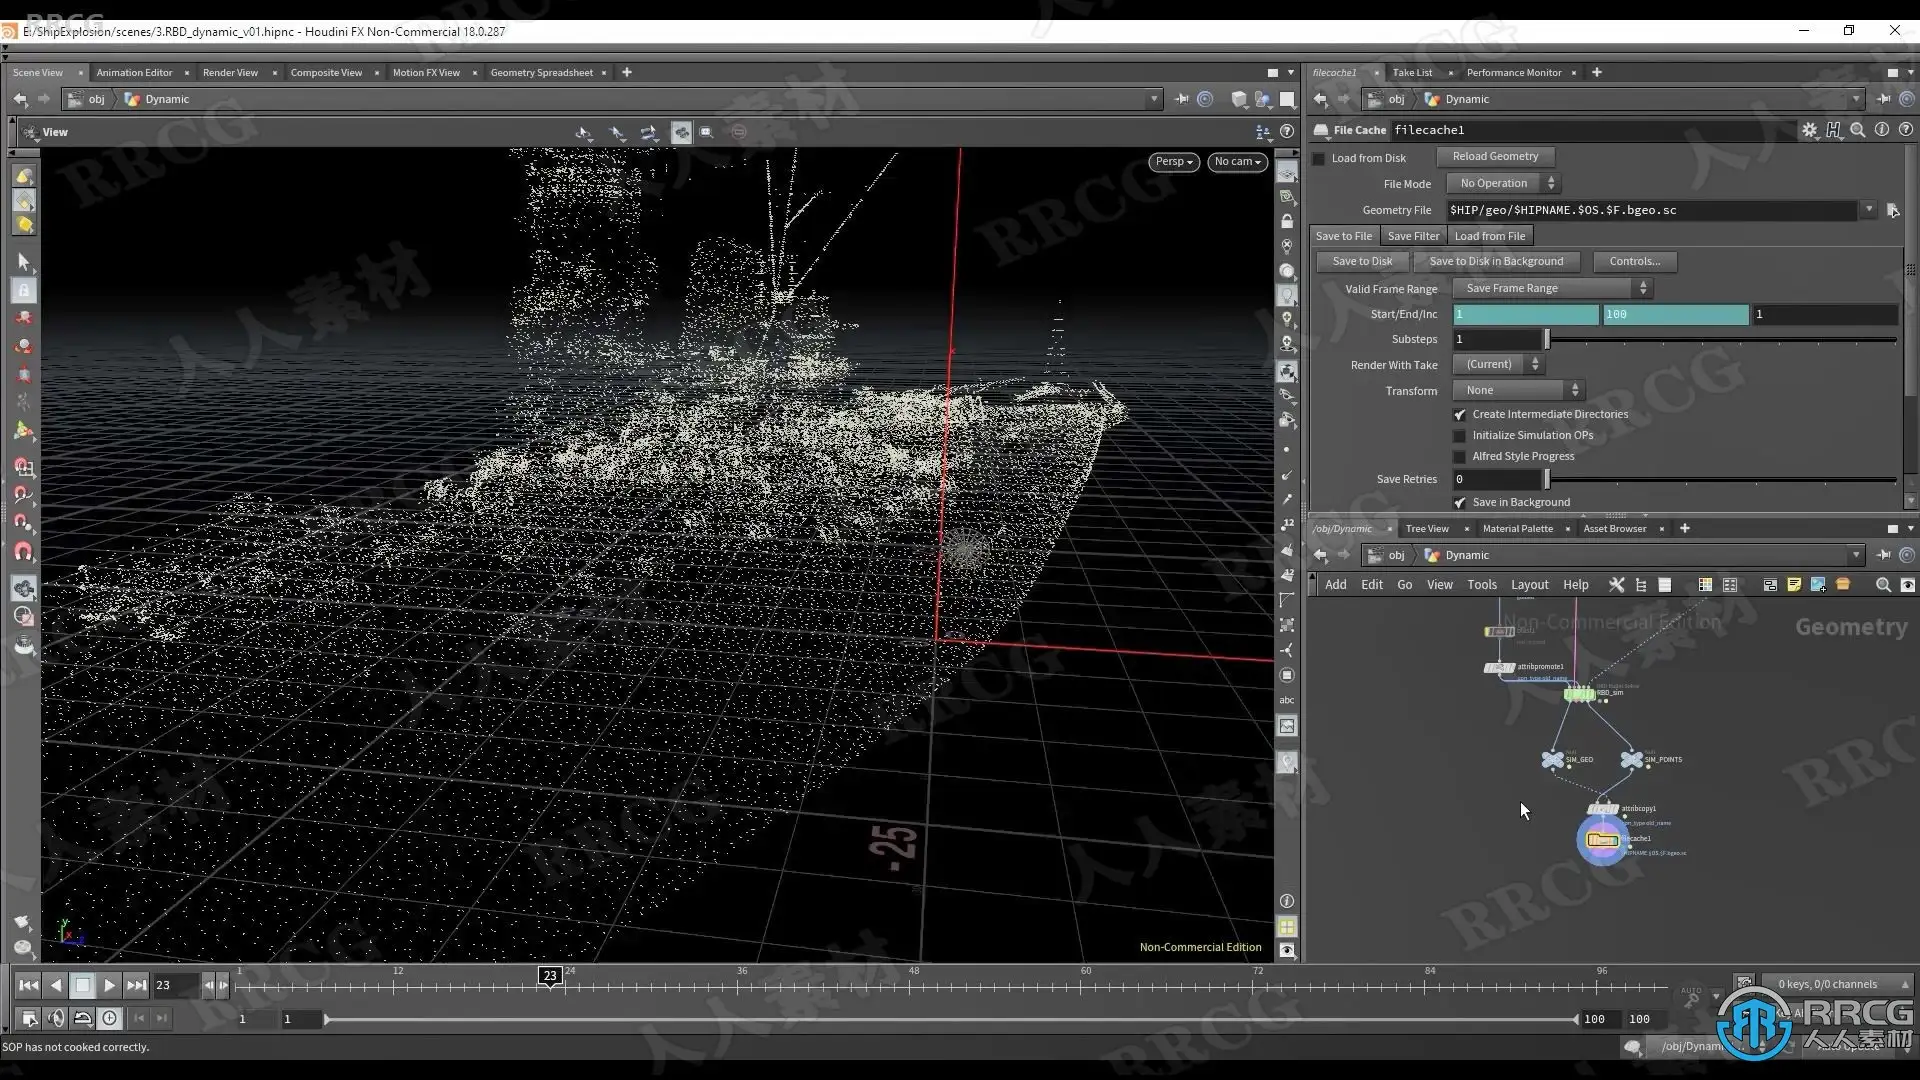1920x1080 pixels.
Task: Uncheck Create Intermediate Directories
Action: [1459, 414]
